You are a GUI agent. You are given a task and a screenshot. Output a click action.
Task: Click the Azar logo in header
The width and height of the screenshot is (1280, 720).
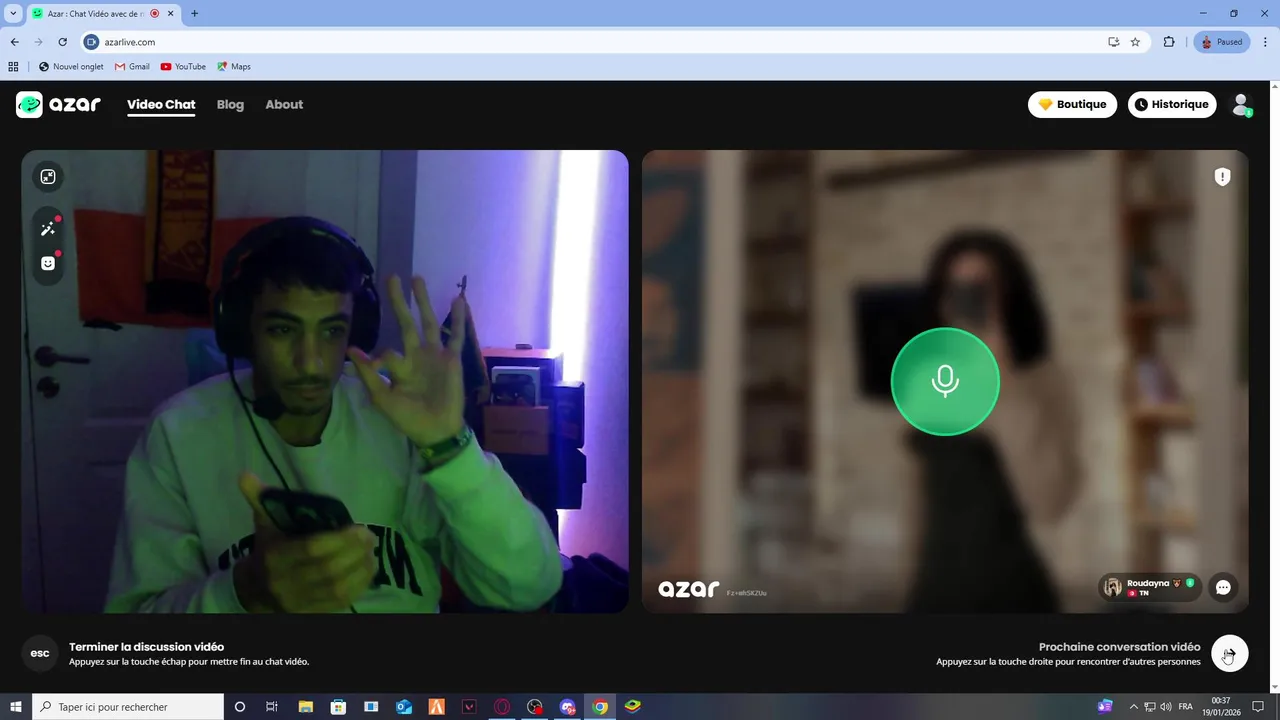point(58,104)
